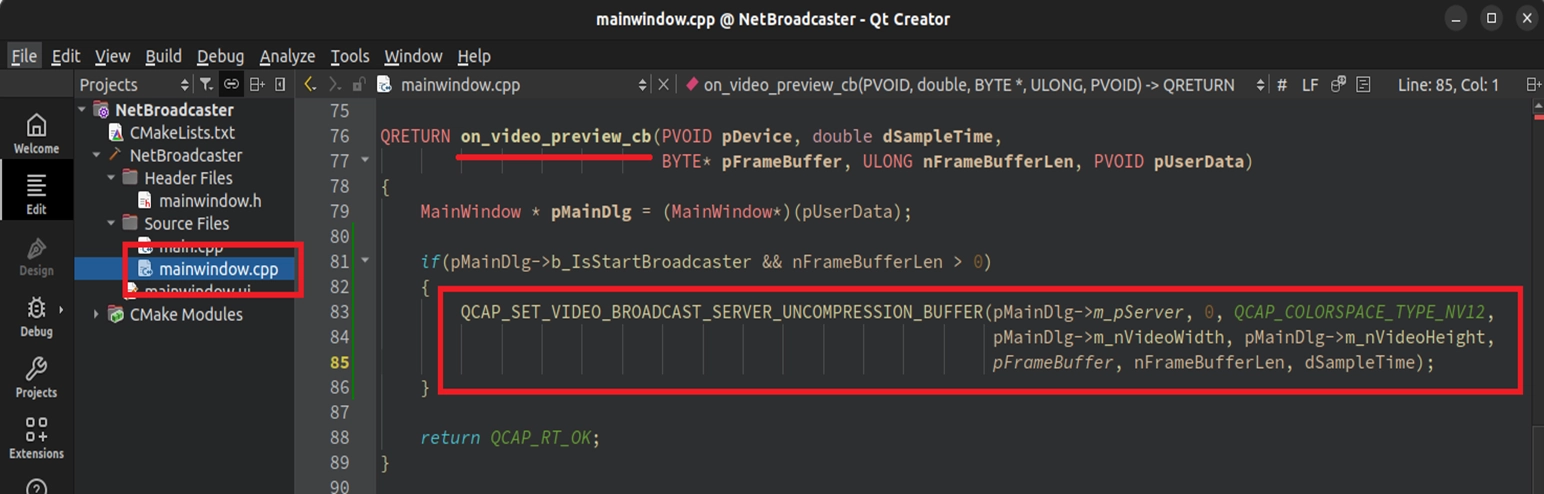Select mainwindow.cpp in Source Files
The width and height of the screenshot is (1544, 494).
click(x=218, y=269)
